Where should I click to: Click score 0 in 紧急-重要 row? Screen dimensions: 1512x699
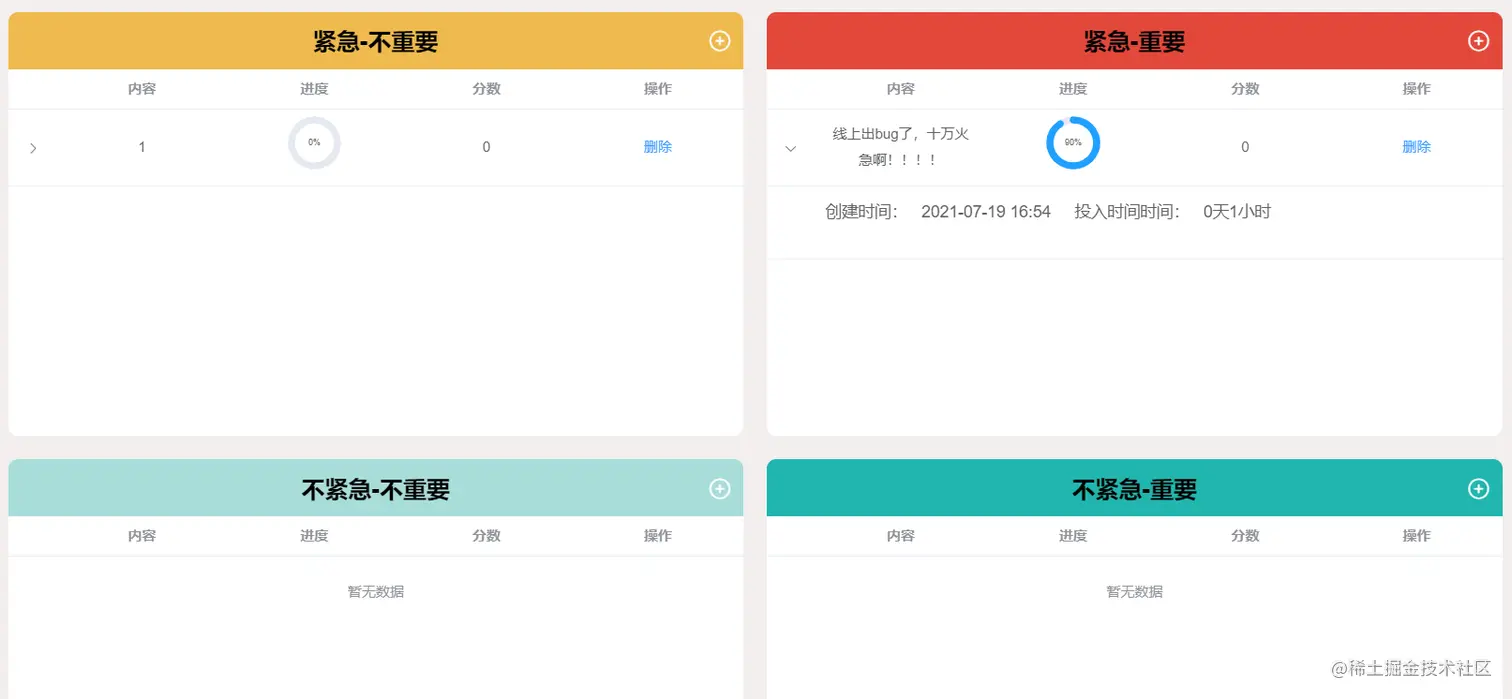1245,147
